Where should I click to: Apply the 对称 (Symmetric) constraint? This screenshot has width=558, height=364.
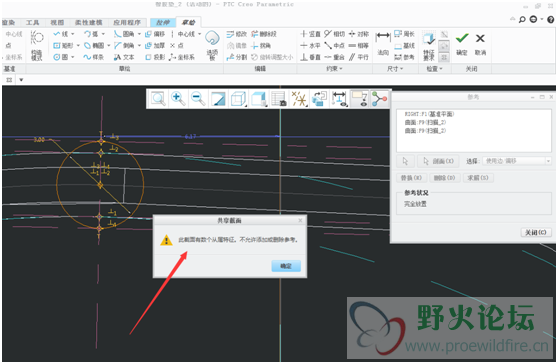(x=358, y=34)
